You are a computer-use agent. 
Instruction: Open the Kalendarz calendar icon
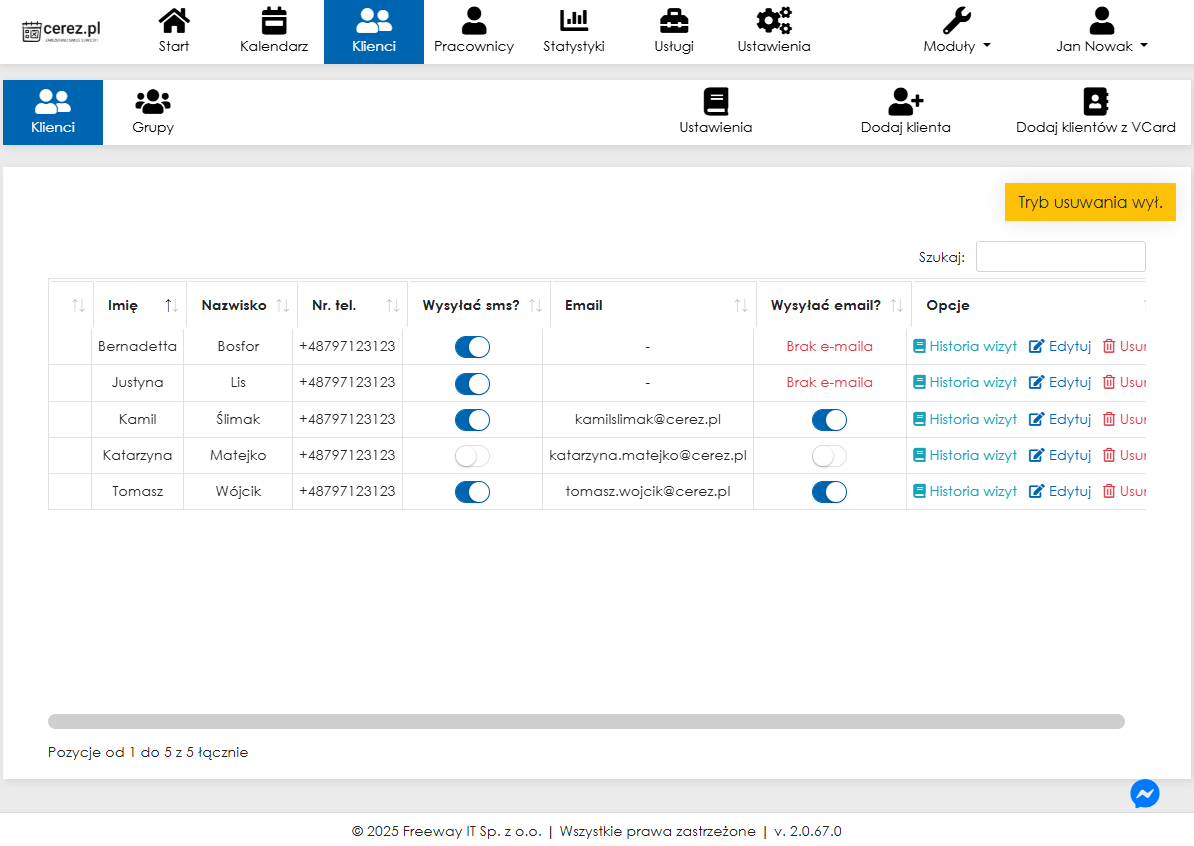[x=273, y=22]
